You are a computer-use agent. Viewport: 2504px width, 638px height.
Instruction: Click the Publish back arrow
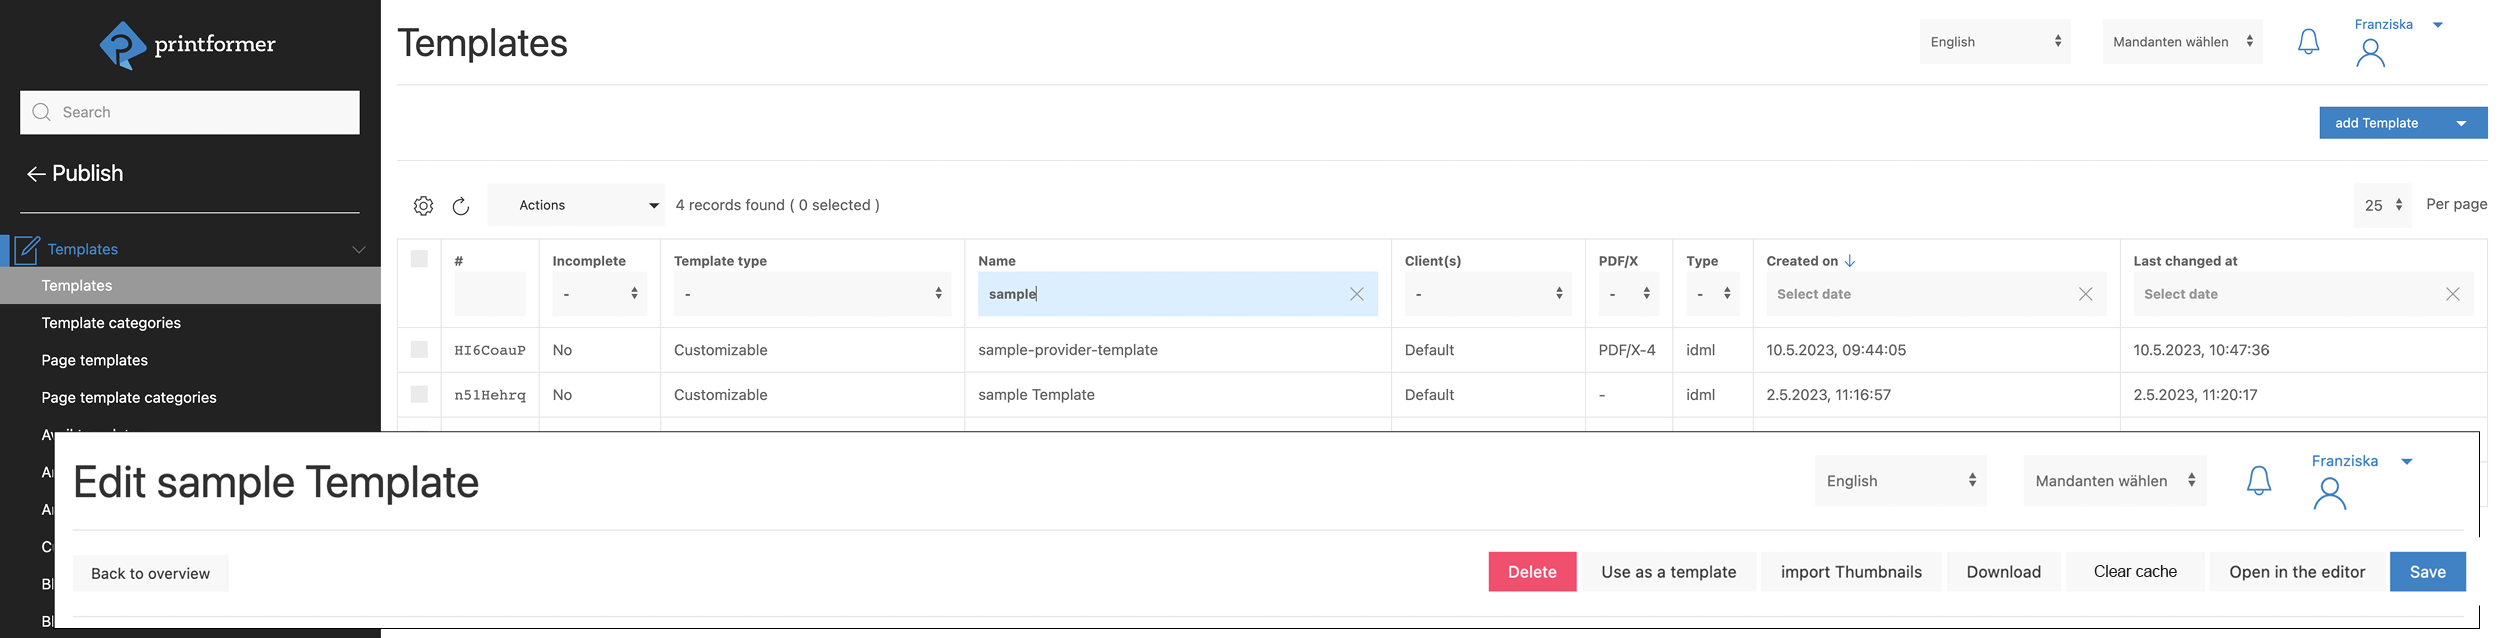tap(36, 174)
